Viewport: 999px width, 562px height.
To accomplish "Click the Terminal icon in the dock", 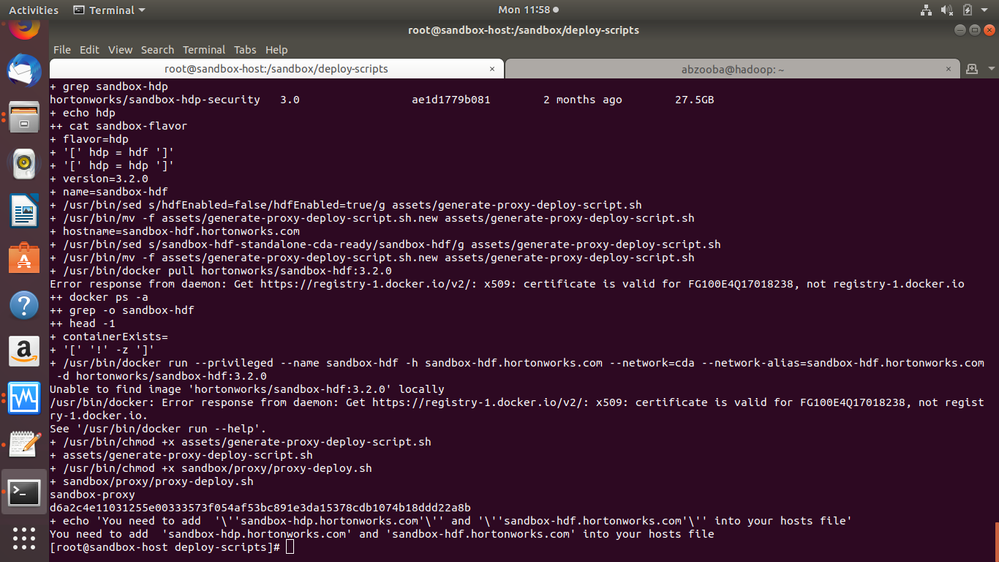I will 24,493.
